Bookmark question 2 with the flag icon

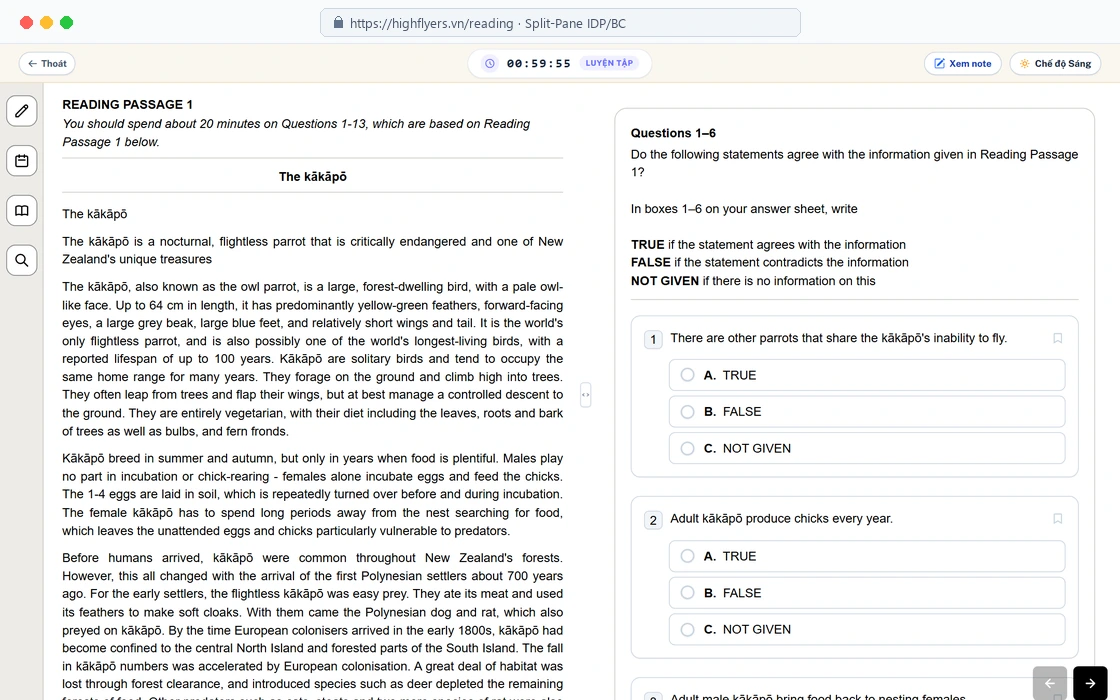coord(1058,519)
